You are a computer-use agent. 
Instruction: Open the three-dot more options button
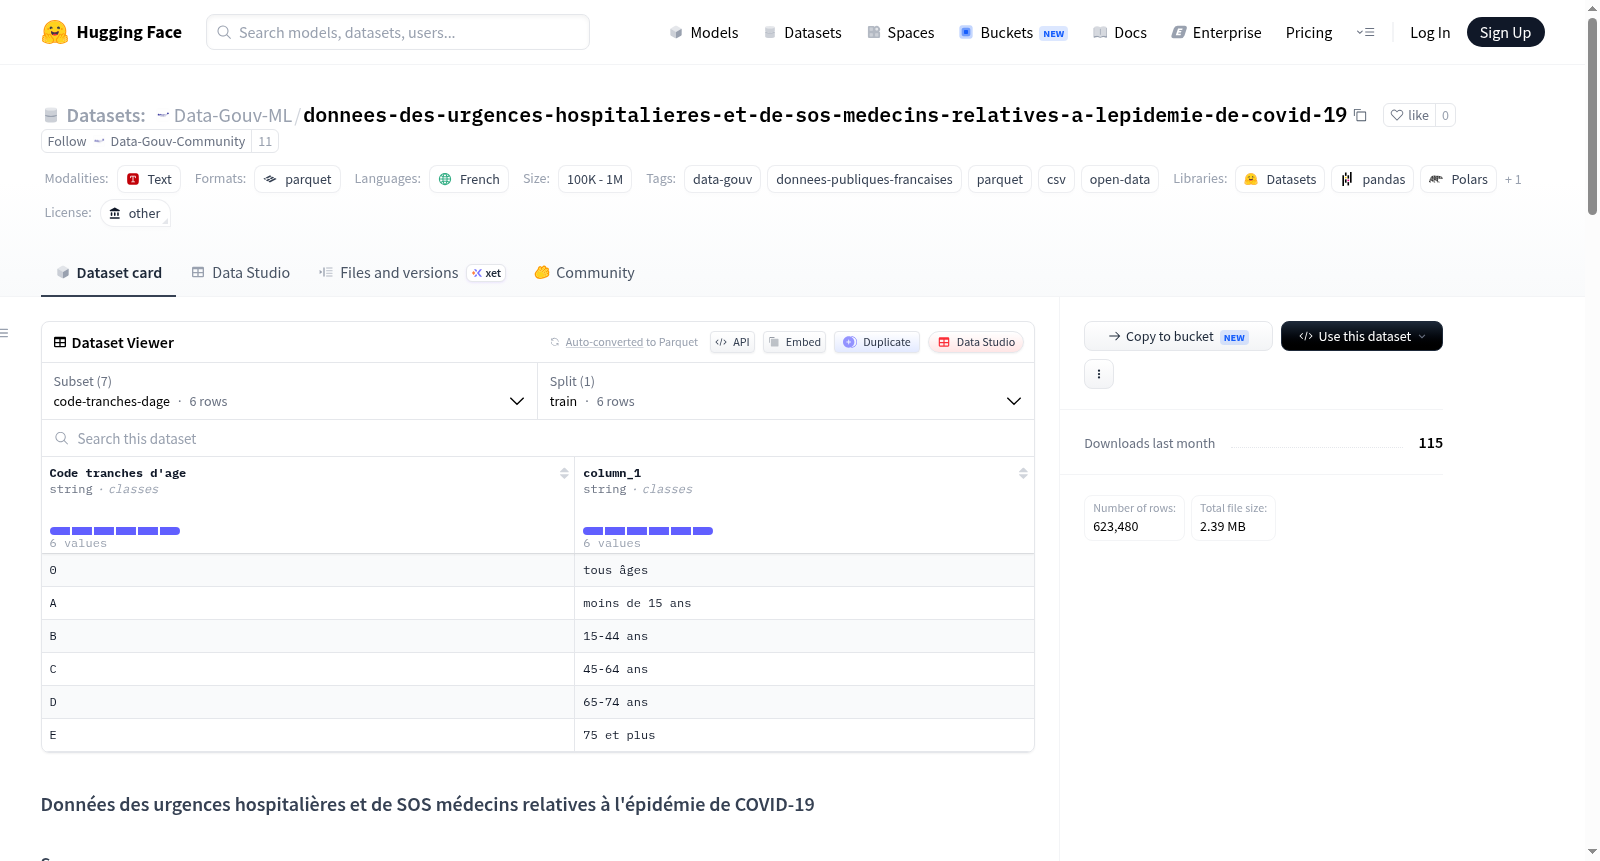click(x=1099, y=374)
